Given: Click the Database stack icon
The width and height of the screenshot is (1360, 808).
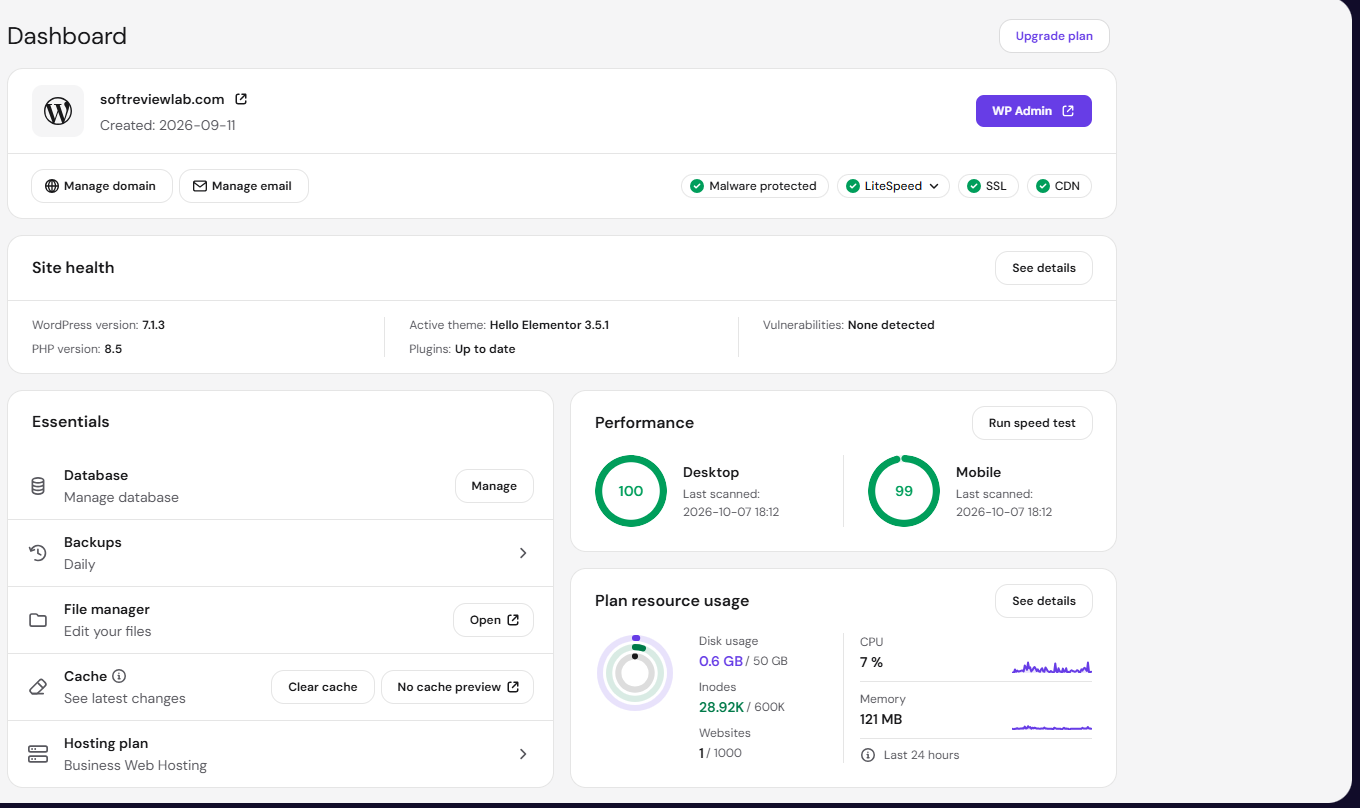Looking at the screenshot, I should tap(38, 486).
